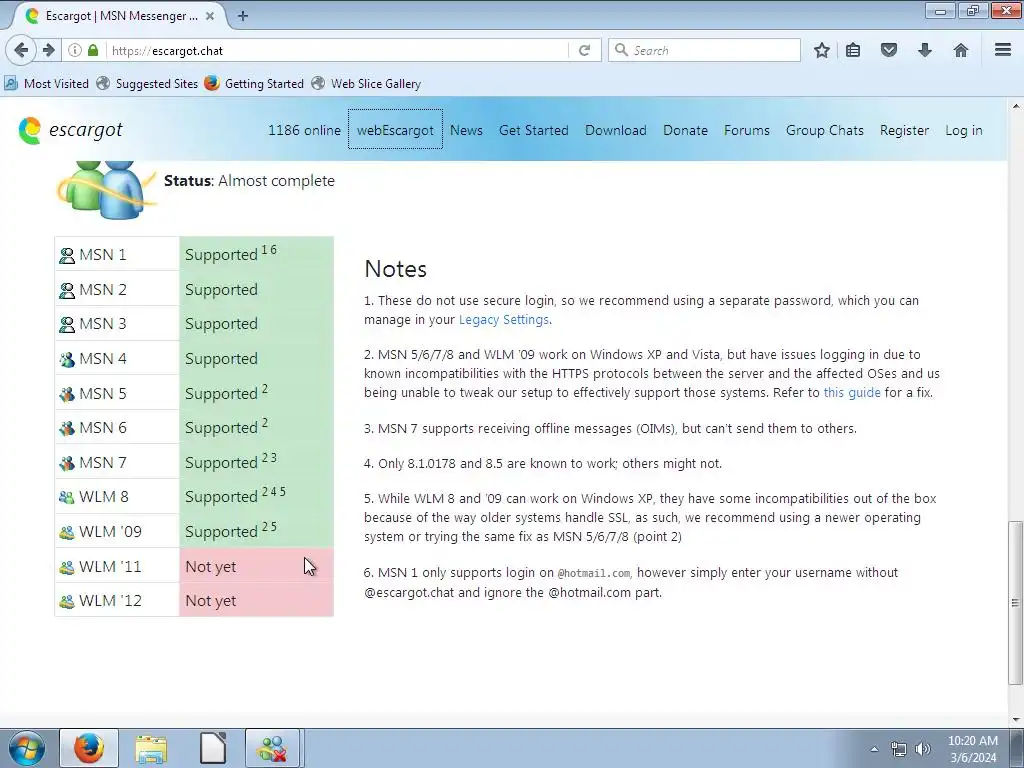This screenshot has height=768, width=1024.
Task: Go to the Firefox home page icon
Action: [x=961, y=50]
